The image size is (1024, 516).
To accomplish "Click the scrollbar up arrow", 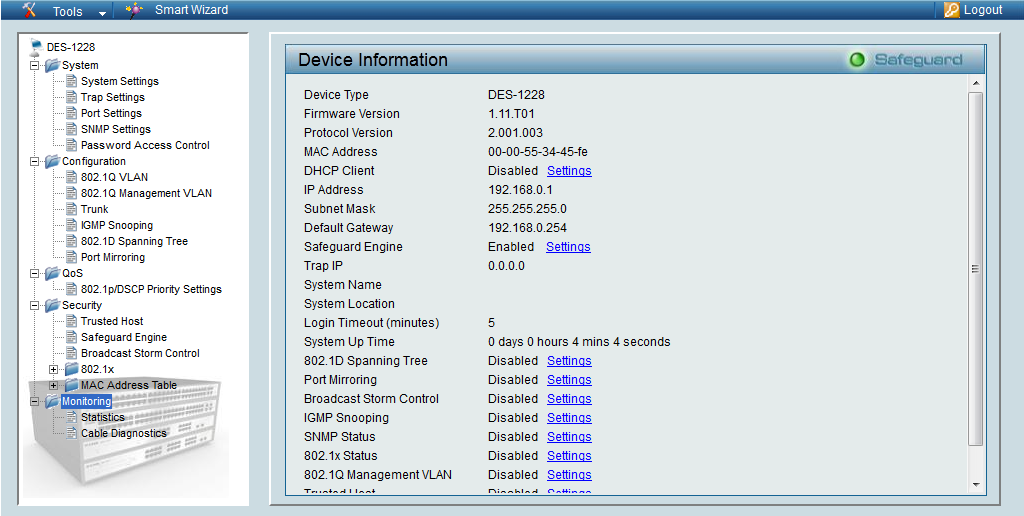I will [x=976, y=84].
